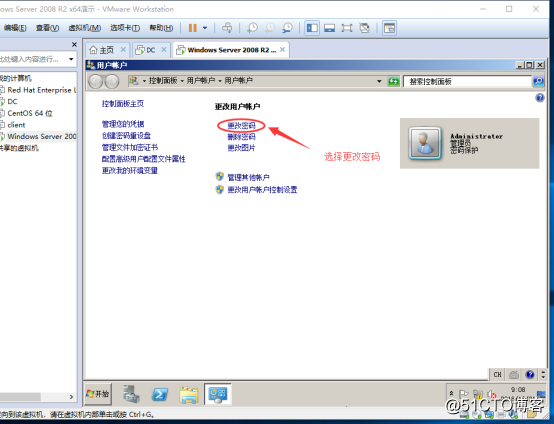The width and height of the screenshot is (554, 424).
Task: Click the language bar keyboard icon
Action: point(514,375)
